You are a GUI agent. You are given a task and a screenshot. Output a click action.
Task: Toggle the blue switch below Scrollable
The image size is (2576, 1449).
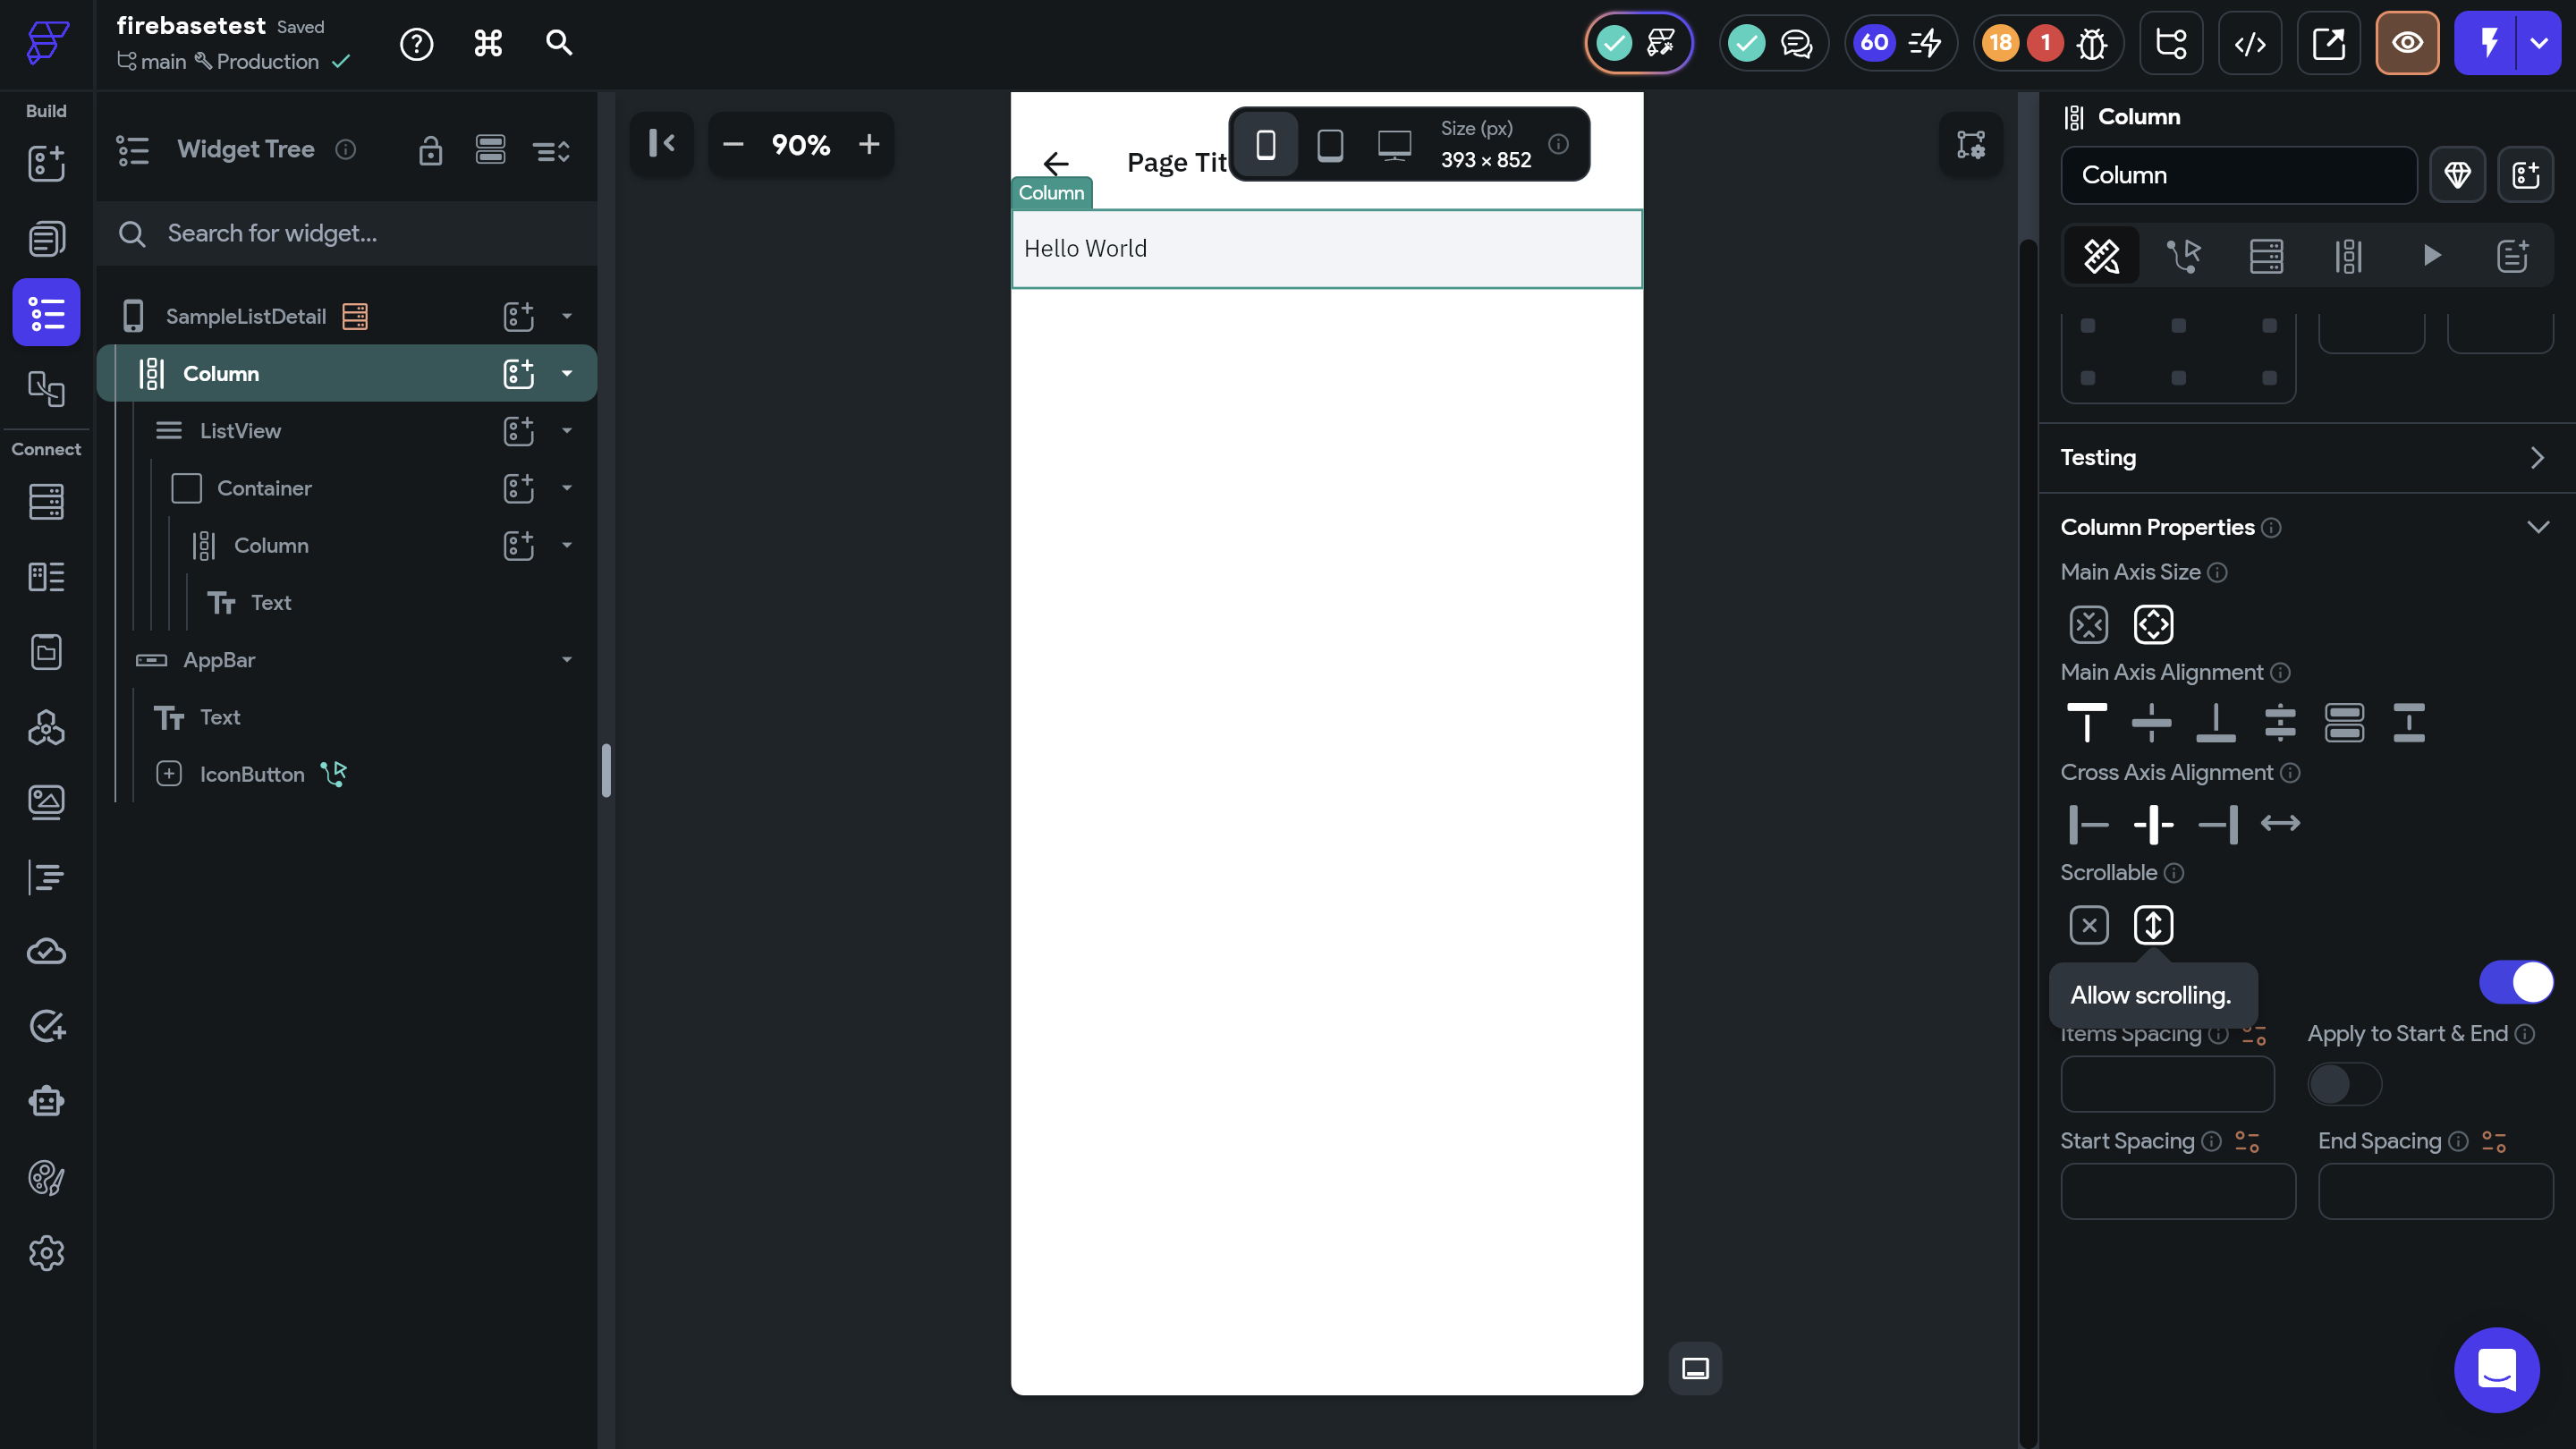pyautogui.click(x=2515, y=982)
